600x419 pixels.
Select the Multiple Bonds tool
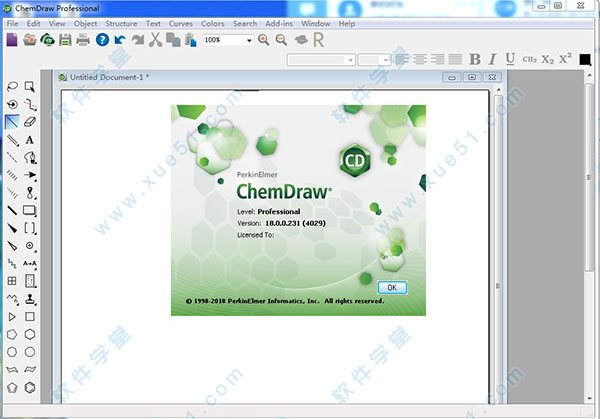tap(12, 140)
